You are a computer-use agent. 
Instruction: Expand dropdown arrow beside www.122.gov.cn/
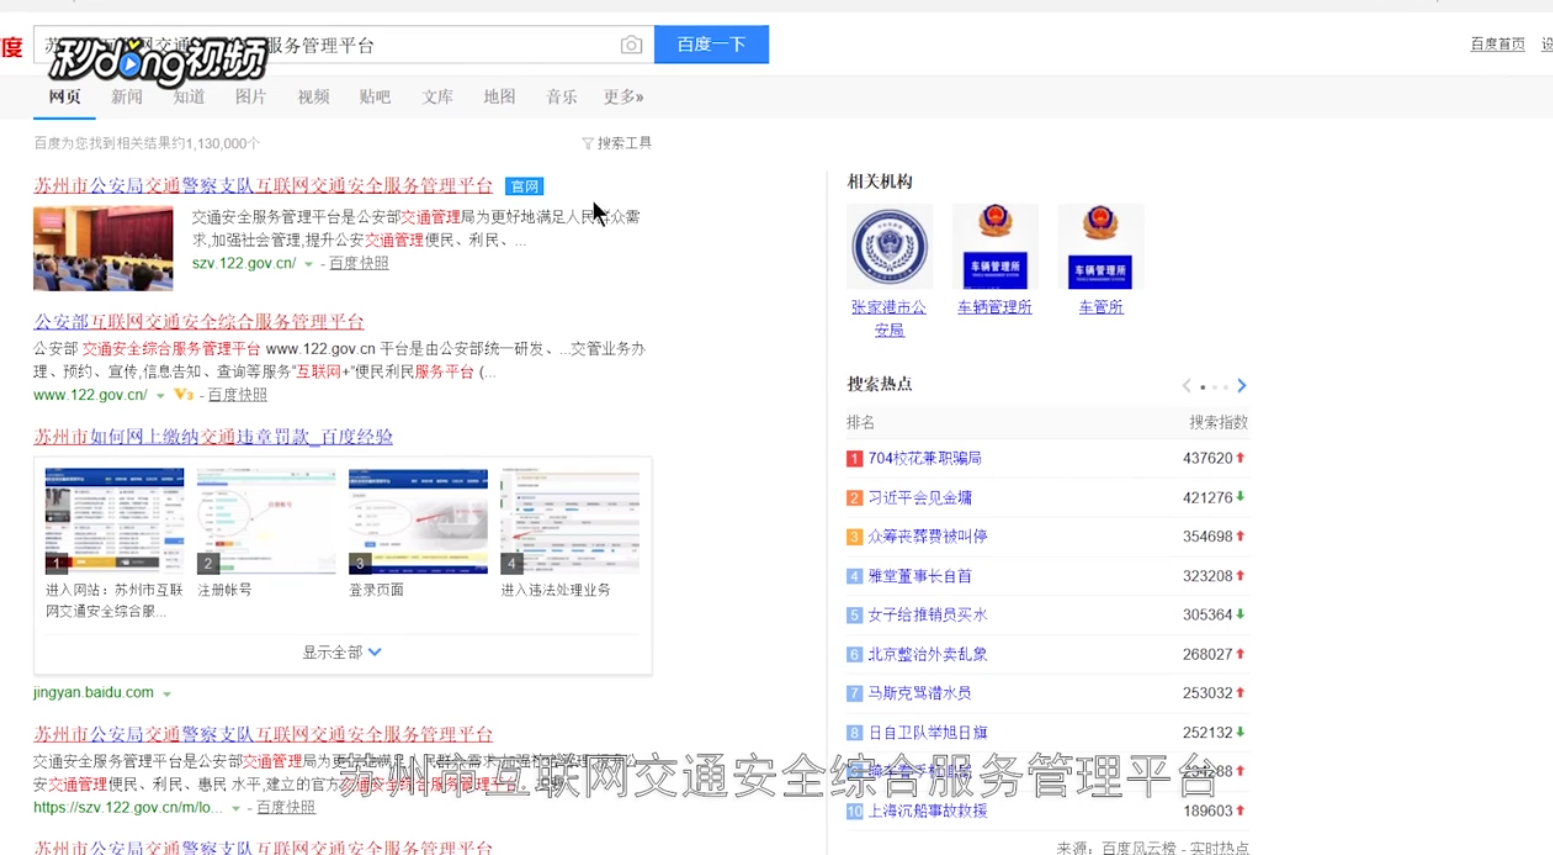click(160, 396)
